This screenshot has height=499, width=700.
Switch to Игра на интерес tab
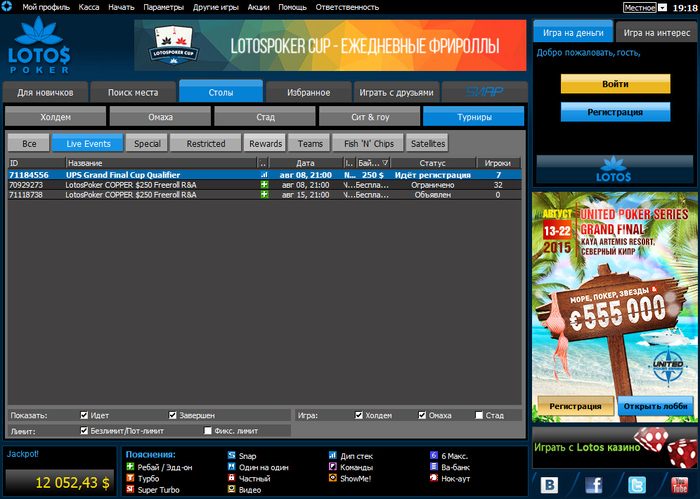(x=656, y=33)
